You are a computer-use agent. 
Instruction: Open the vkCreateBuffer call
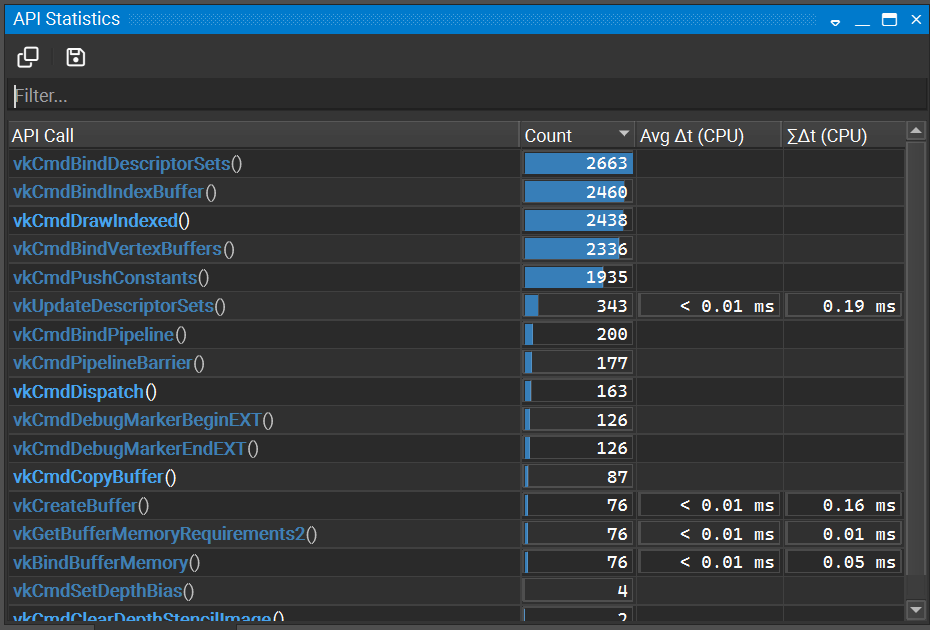(x=70, y=505)
